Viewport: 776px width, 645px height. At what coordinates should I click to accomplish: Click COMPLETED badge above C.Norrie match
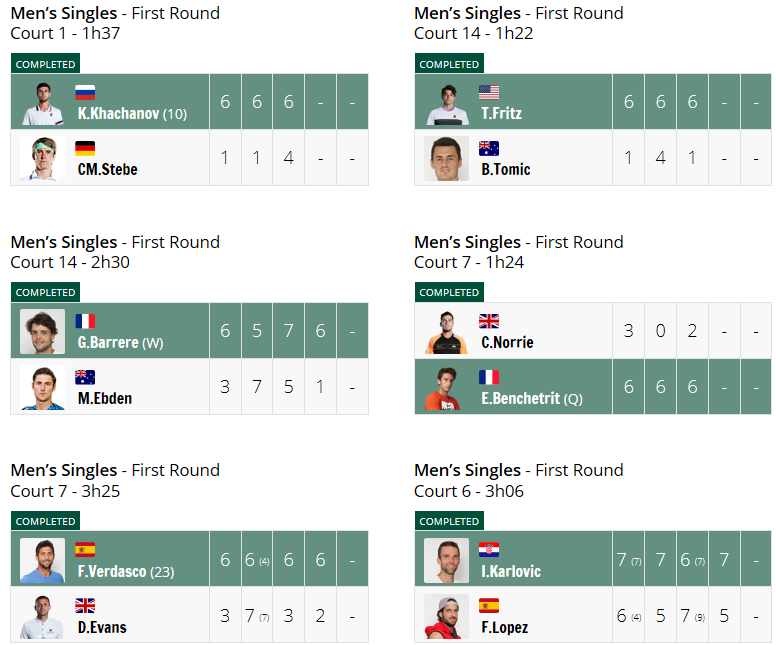(x=449, y=293)
